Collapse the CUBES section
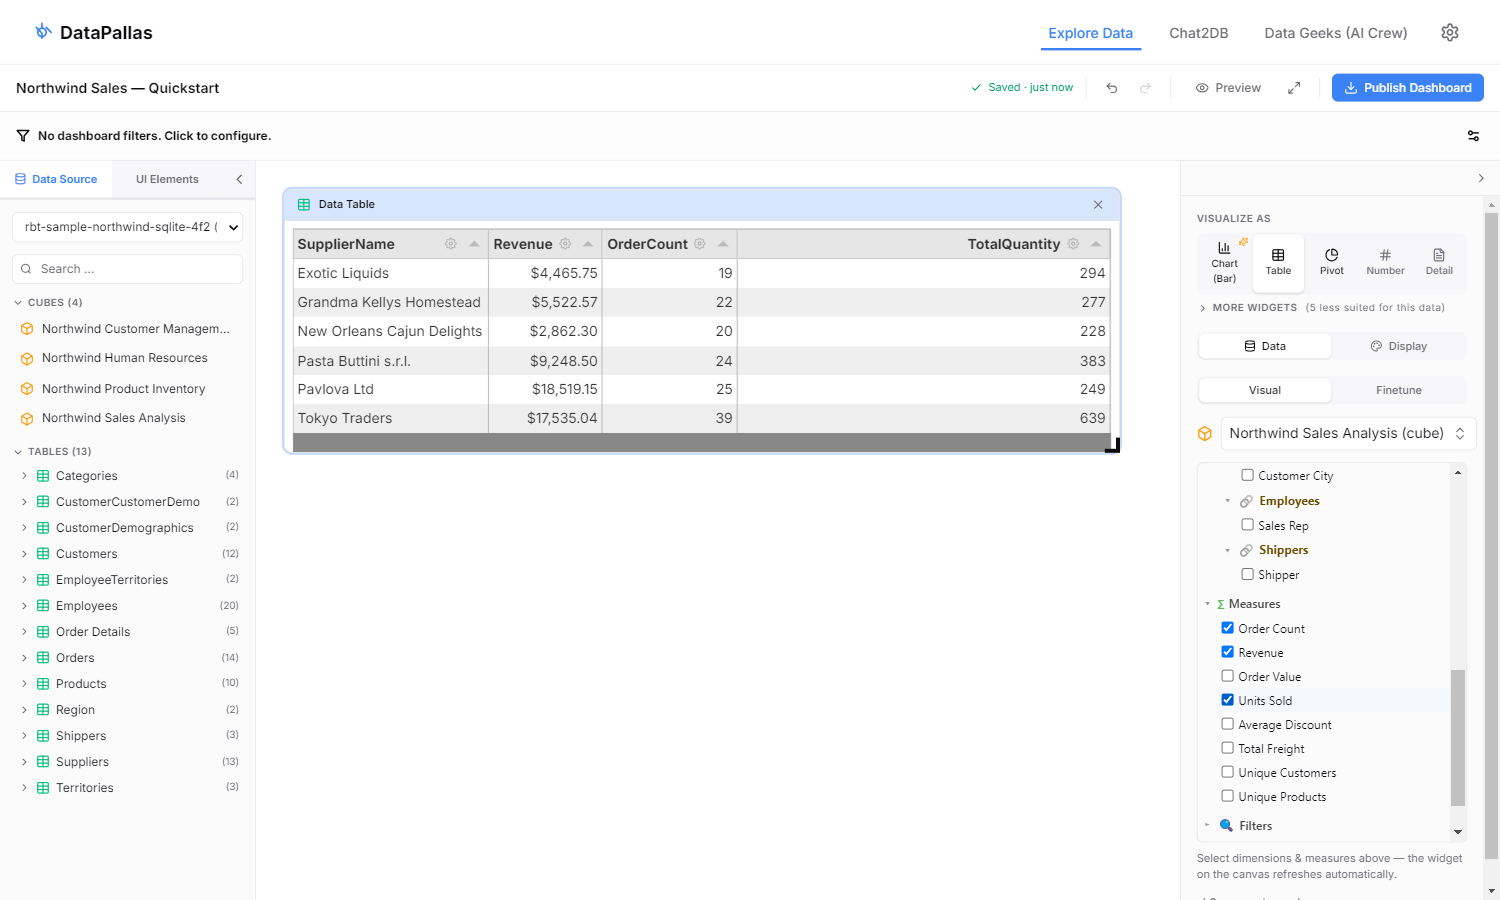This screenshot has width=1500, height=900. [x=18, y=302]
